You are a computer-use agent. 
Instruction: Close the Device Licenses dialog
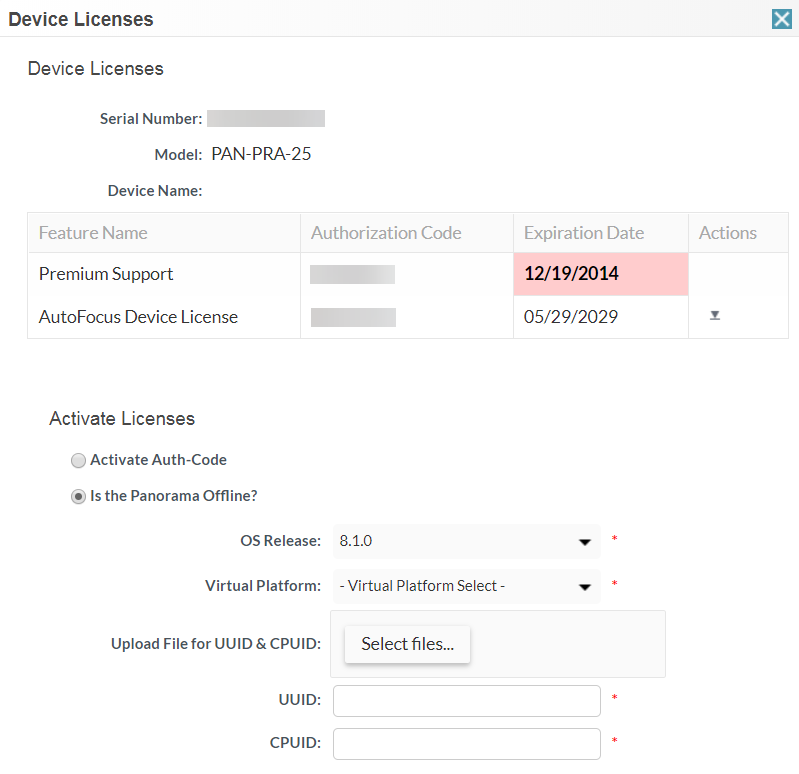point(781,19)
